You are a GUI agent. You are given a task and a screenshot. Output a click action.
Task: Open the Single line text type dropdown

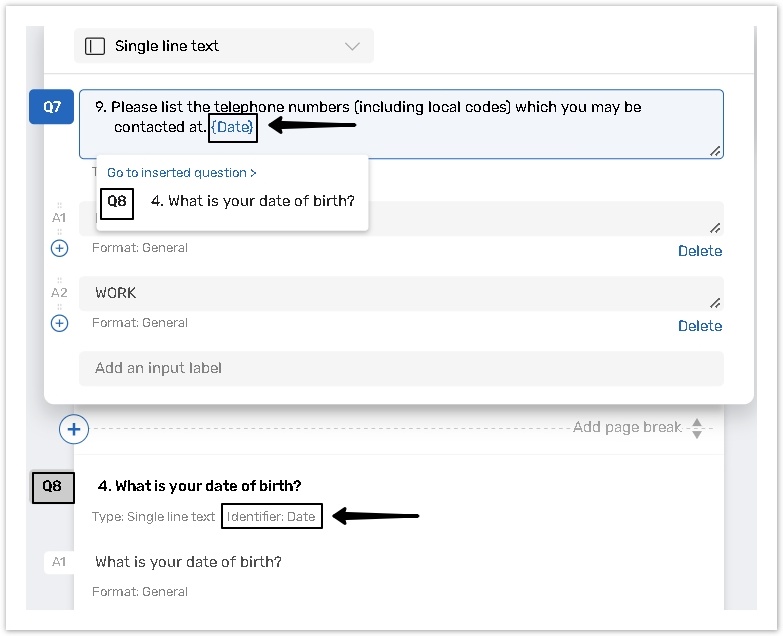click(223, 46)
